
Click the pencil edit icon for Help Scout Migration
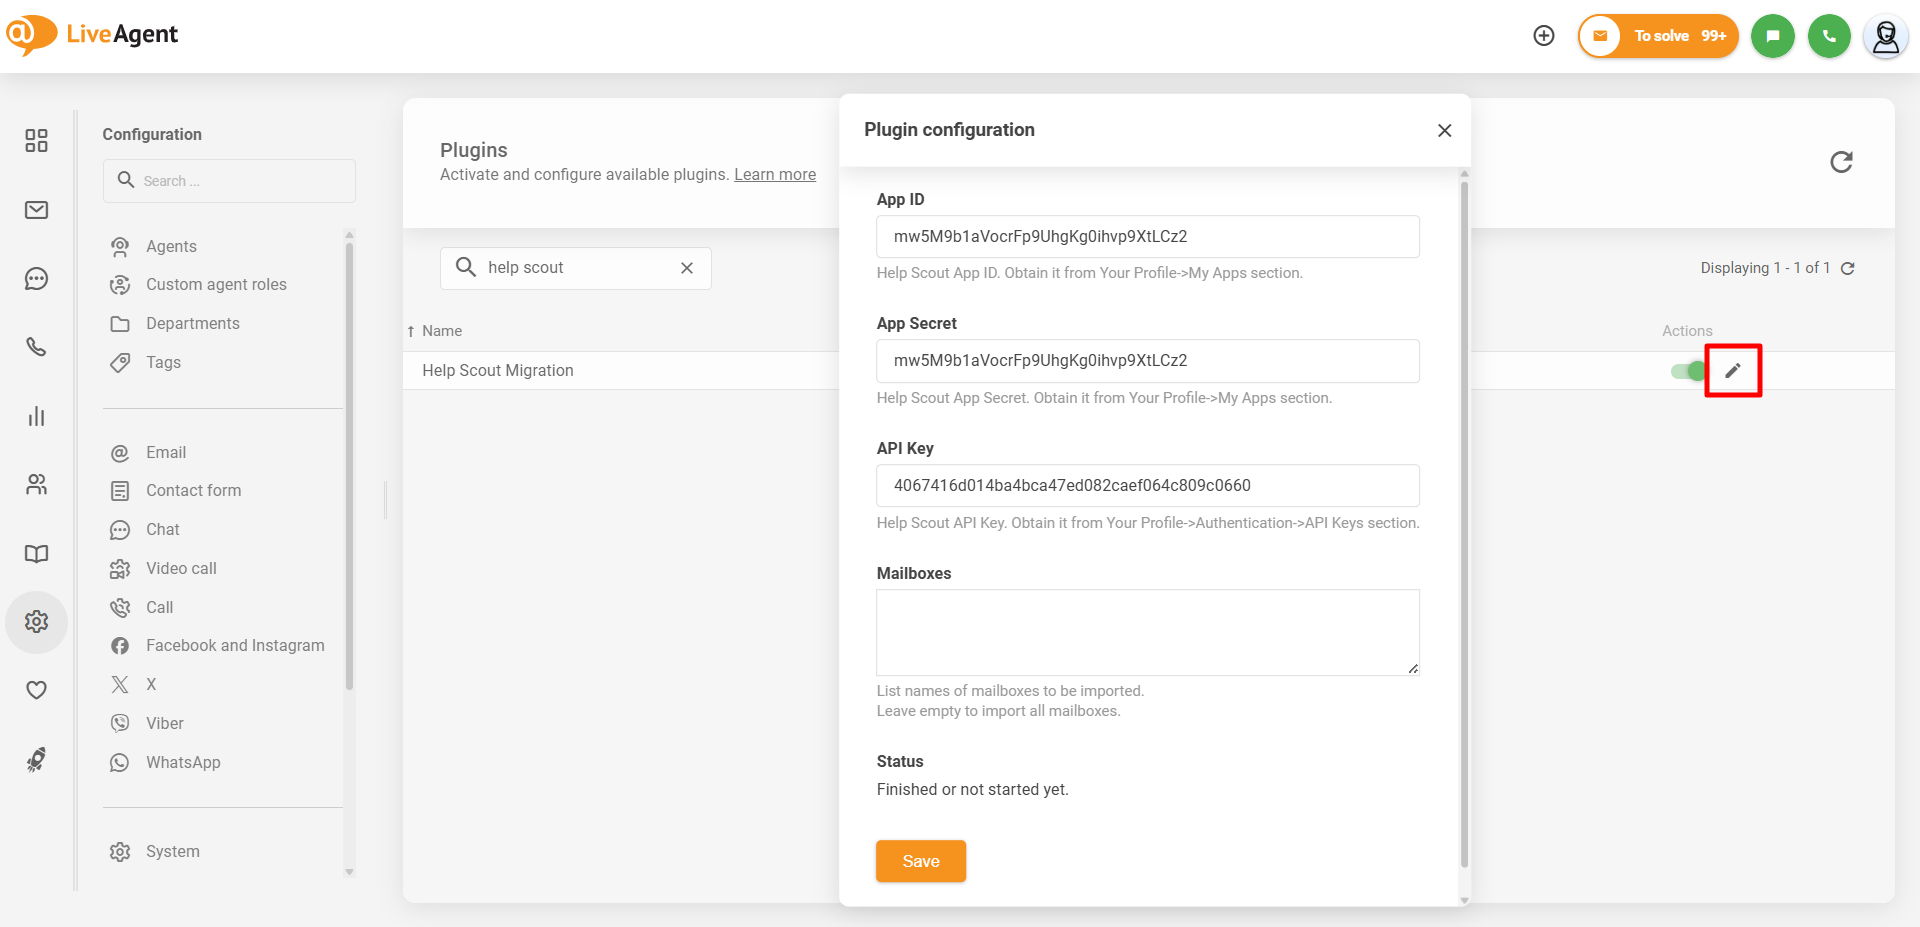coord(1732,371)
